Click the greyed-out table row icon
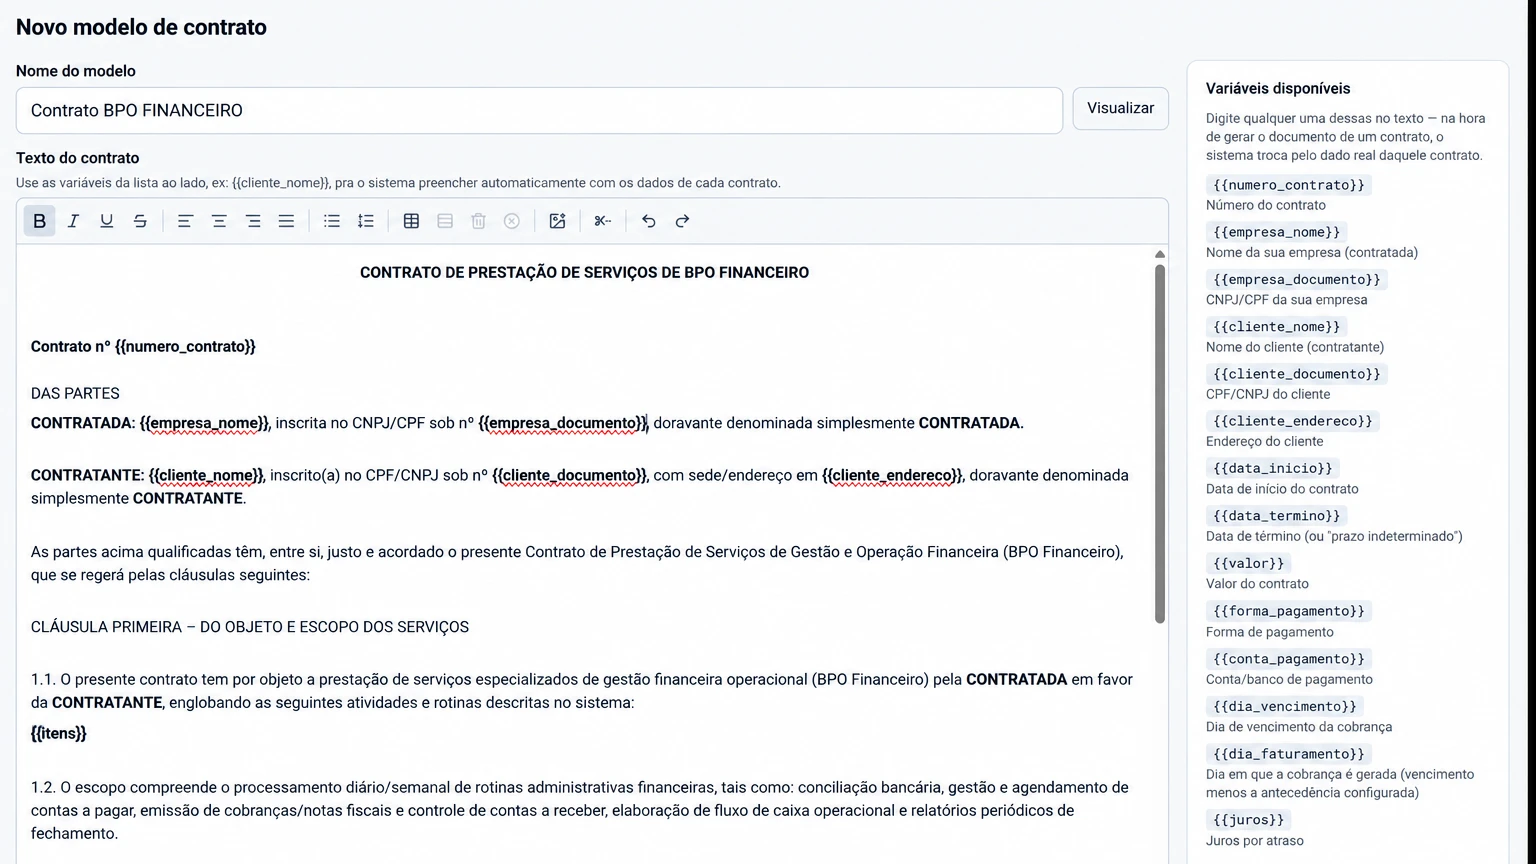This screenshot has width=1536, height=864. click(445, 221)
